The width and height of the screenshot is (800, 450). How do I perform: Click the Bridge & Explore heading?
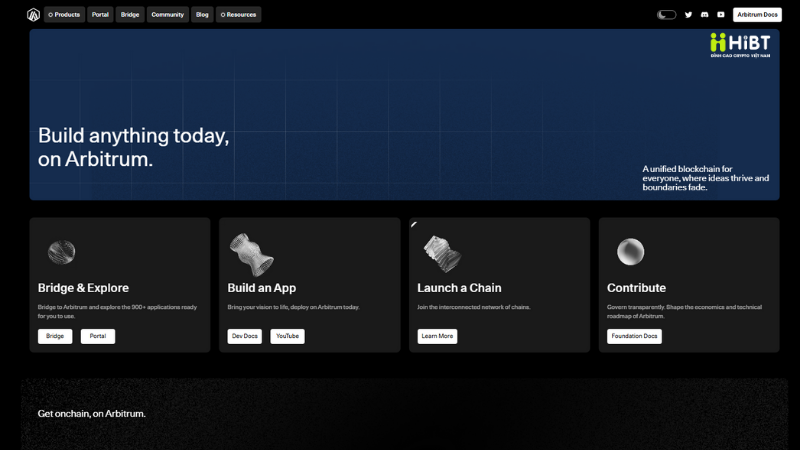click(x=83, y=288)
